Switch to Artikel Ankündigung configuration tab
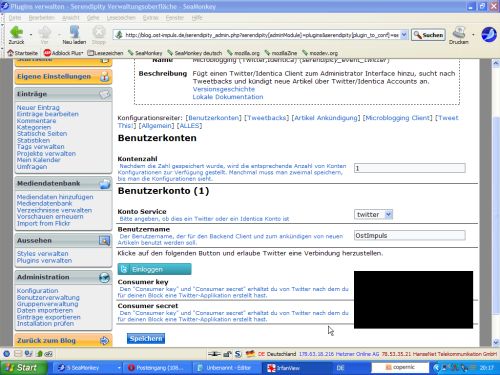This screenshot has height=375, width=500. [x=326, y=118]
